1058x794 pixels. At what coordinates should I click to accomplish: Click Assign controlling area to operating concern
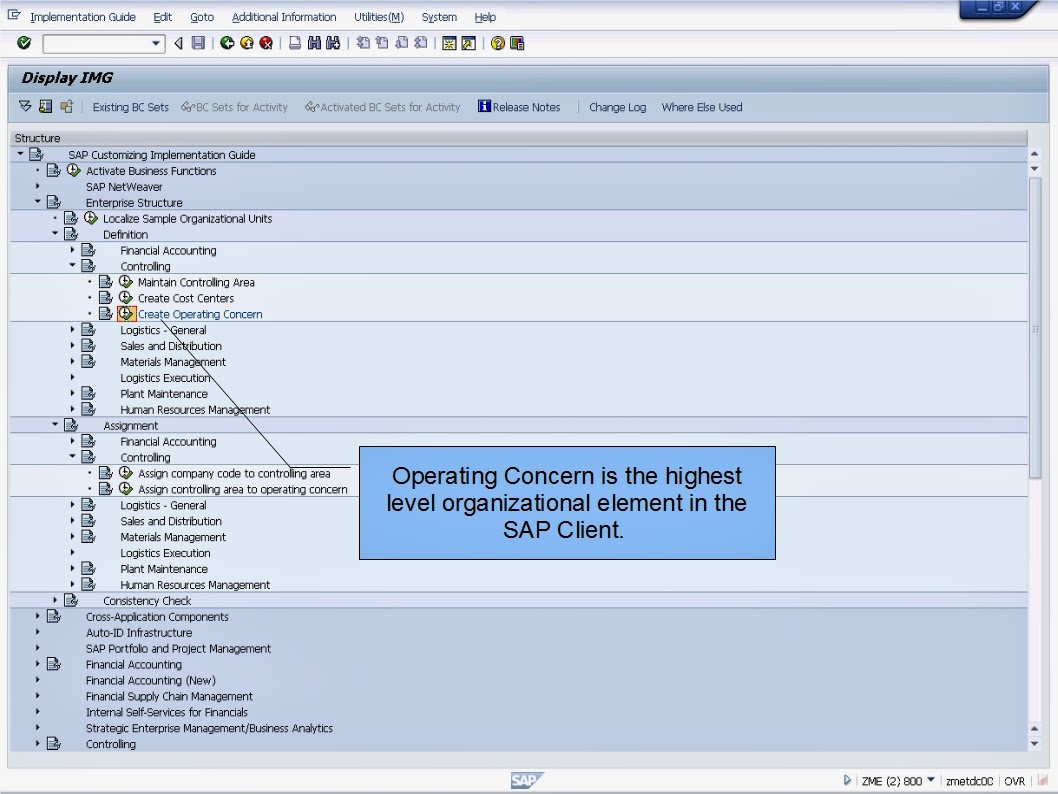click(x=244, y=489)
